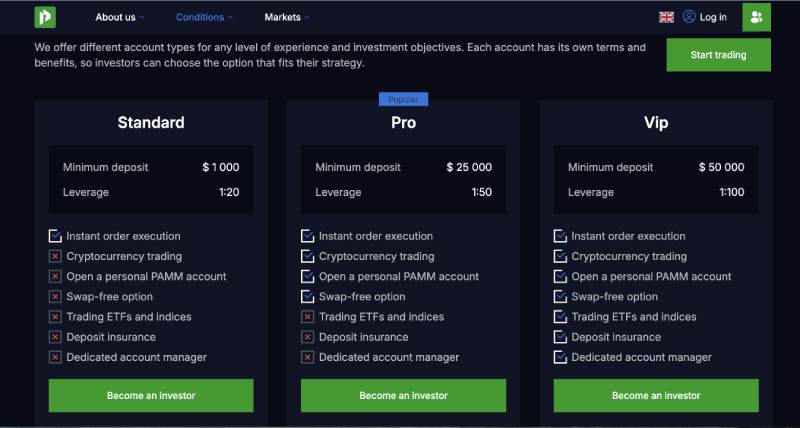Click Standard's Cryptocurrency trading red cross icon

click(x=55, y=256)
